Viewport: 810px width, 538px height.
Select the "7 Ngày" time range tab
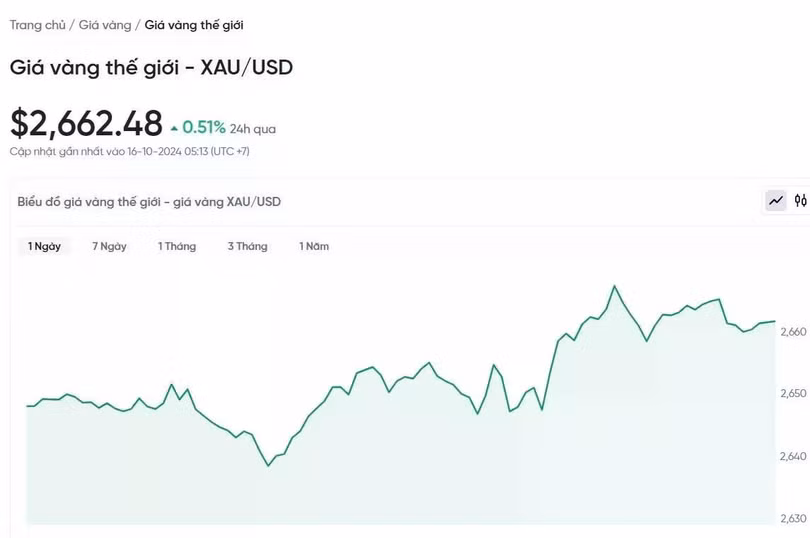[x=109, y=246]
